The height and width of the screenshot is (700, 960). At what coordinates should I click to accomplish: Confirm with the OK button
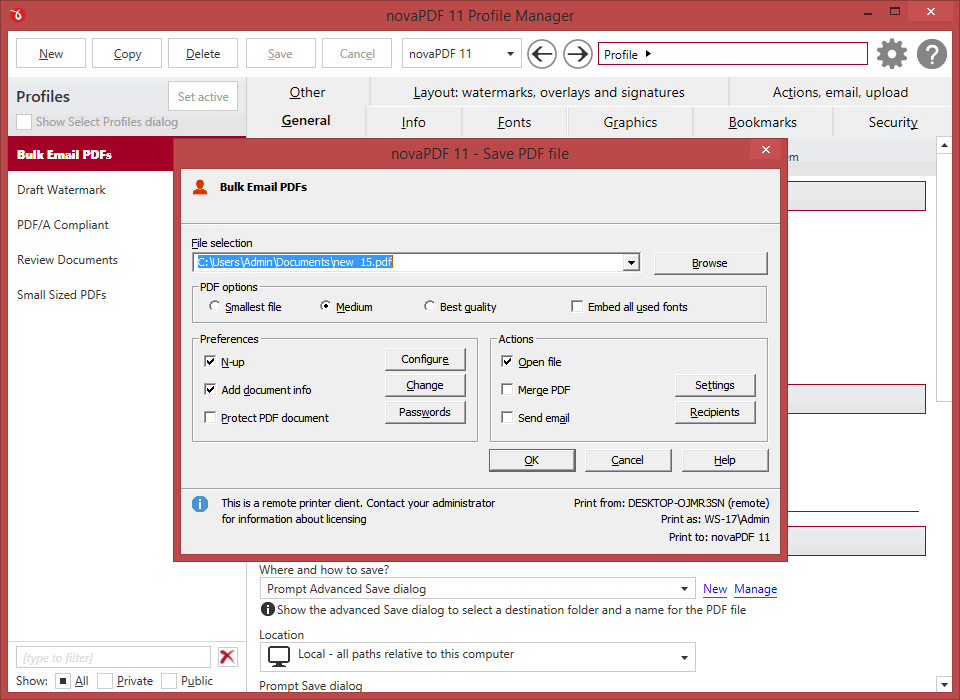[x=531, y=460]
